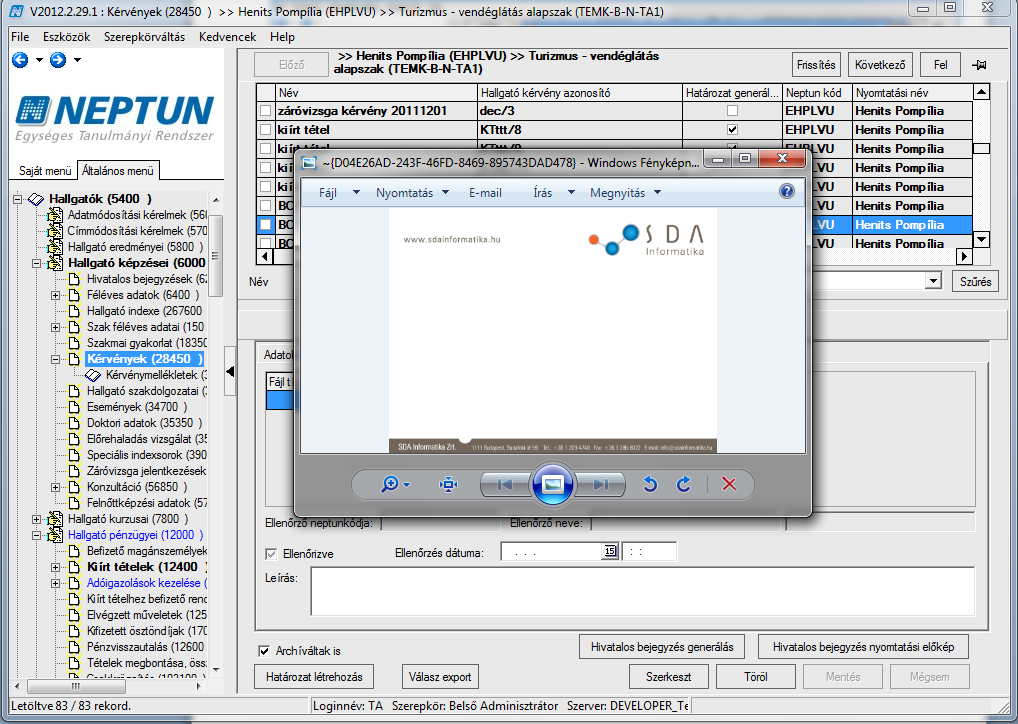Viewport: 1018px width, 724px height.
Task: Open the Fájl menu in photo viewer
Action: coord(338,192)
